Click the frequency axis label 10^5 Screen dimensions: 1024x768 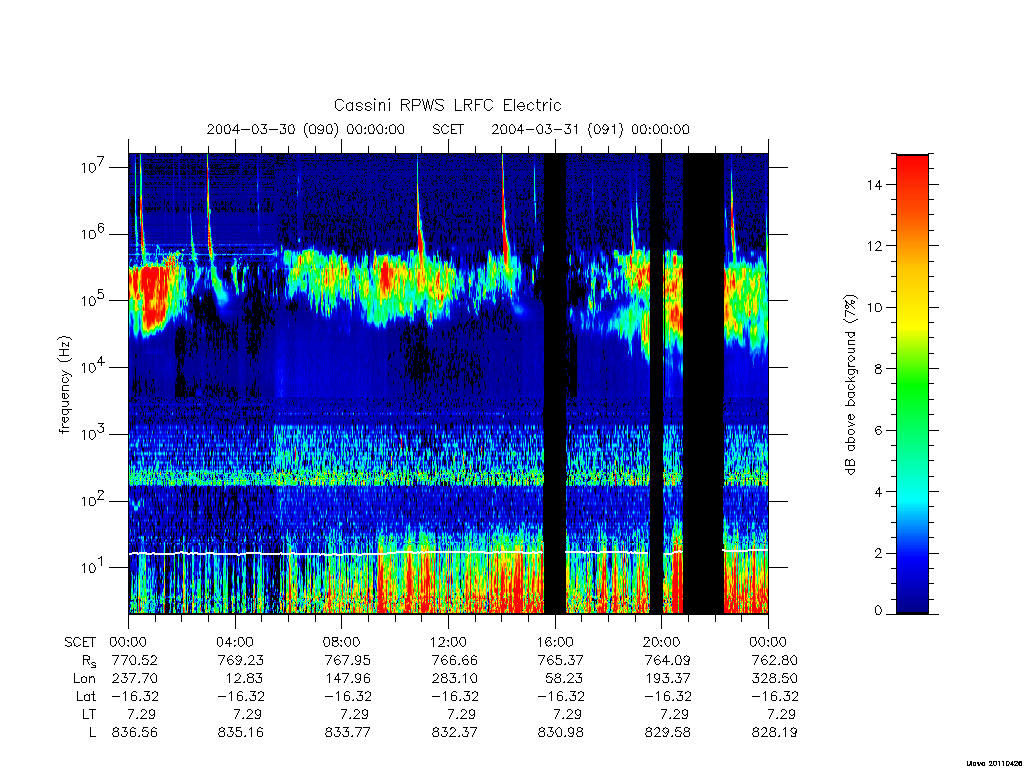(91, 300)
